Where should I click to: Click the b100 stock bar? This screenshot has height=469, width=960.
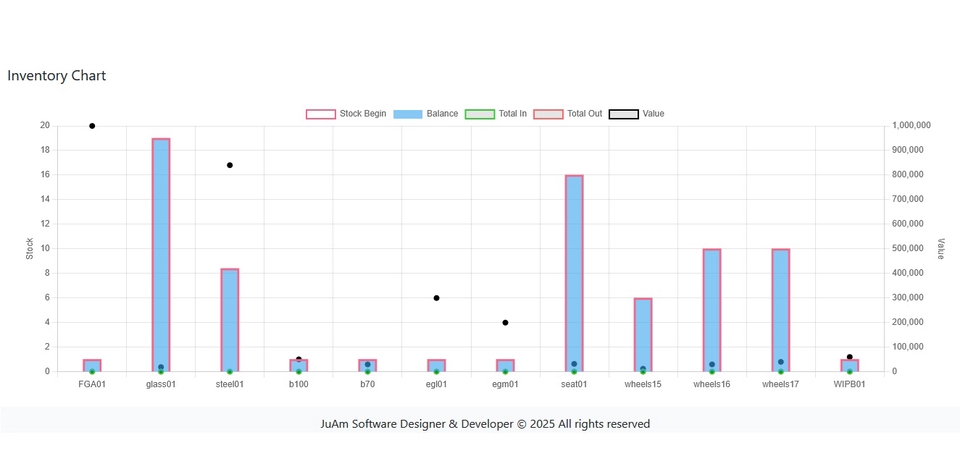[x=299, y=366]
